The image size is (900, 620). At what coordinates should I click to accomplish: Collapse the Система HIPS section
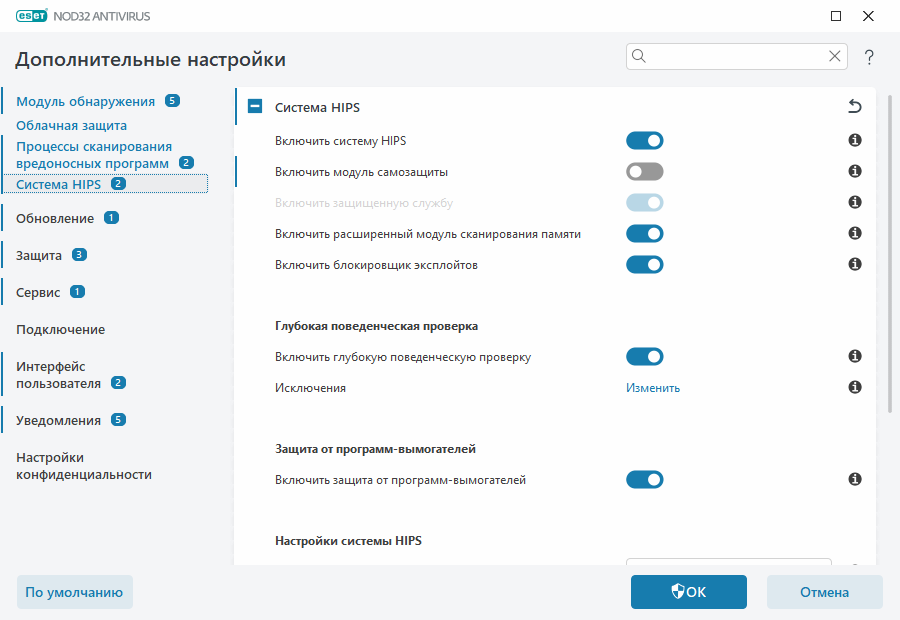[255, 107]
